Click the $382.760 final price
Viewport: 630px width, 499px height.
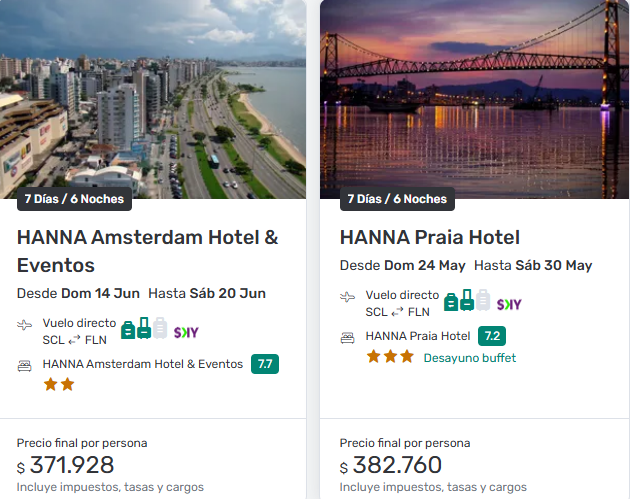tap(395, 465)
